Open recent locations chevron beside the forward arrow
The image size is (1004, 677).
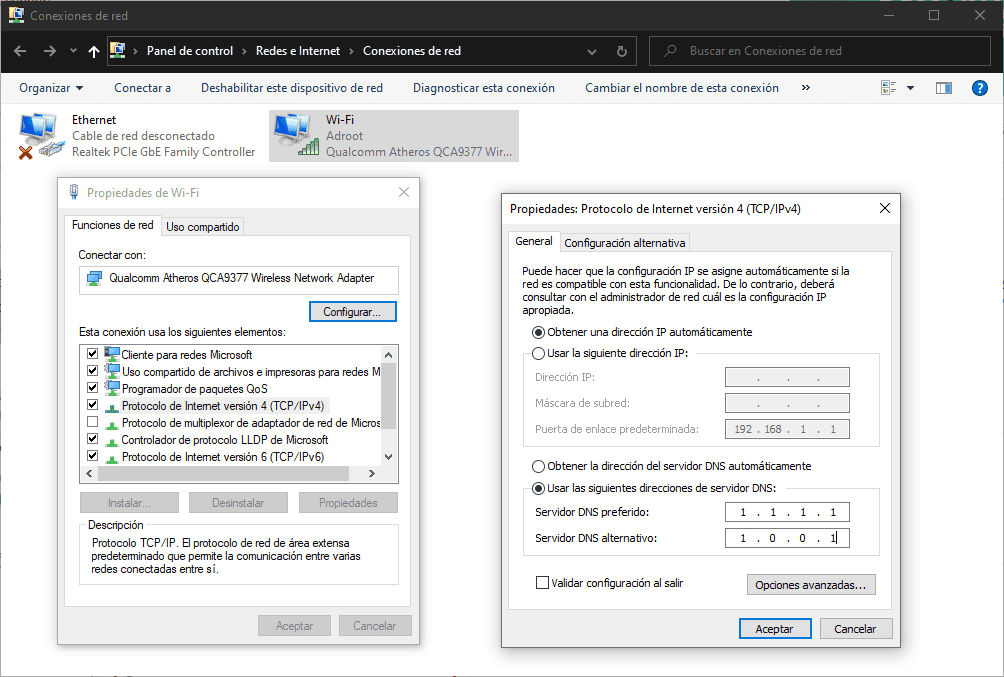[73, 51]
